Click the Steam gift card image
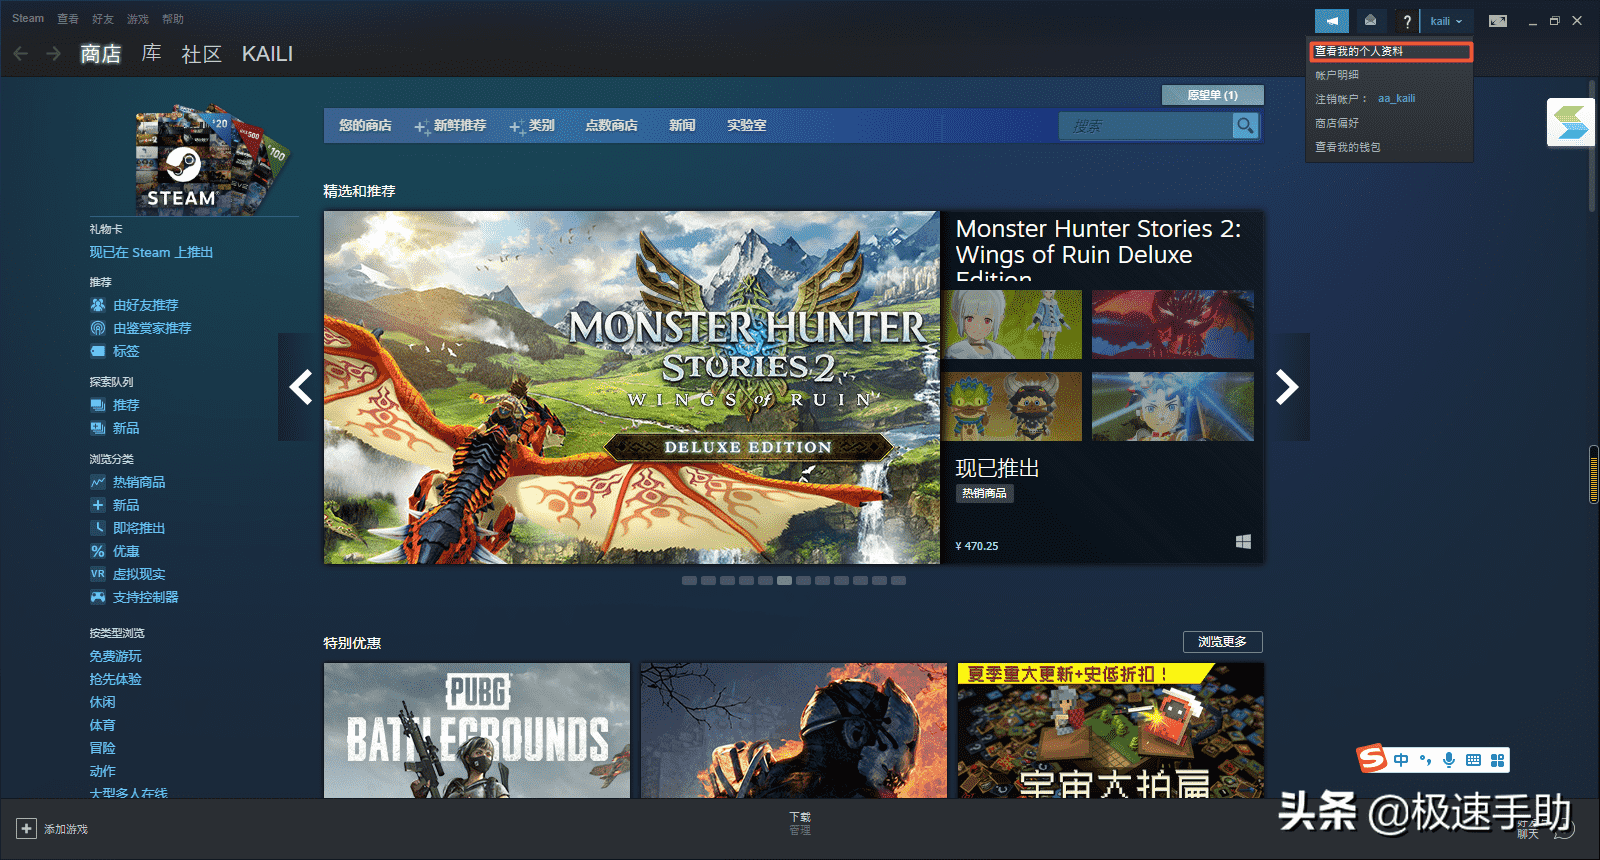This screenshot has height=860, width=1600. coord(210,160)
